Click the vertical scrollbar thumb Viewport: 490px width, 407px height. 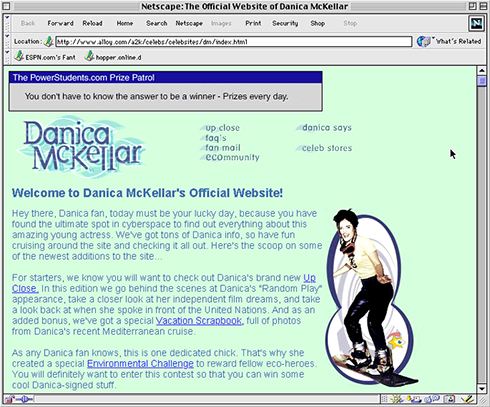(x=482, y=81)
